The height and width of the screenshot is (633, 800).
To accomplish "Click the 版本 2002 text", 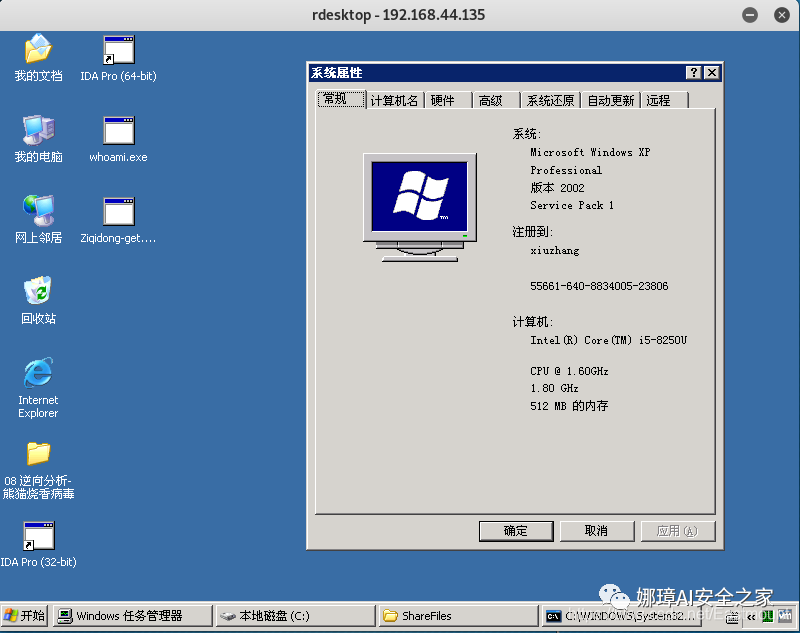I will [x=557, y=188].
